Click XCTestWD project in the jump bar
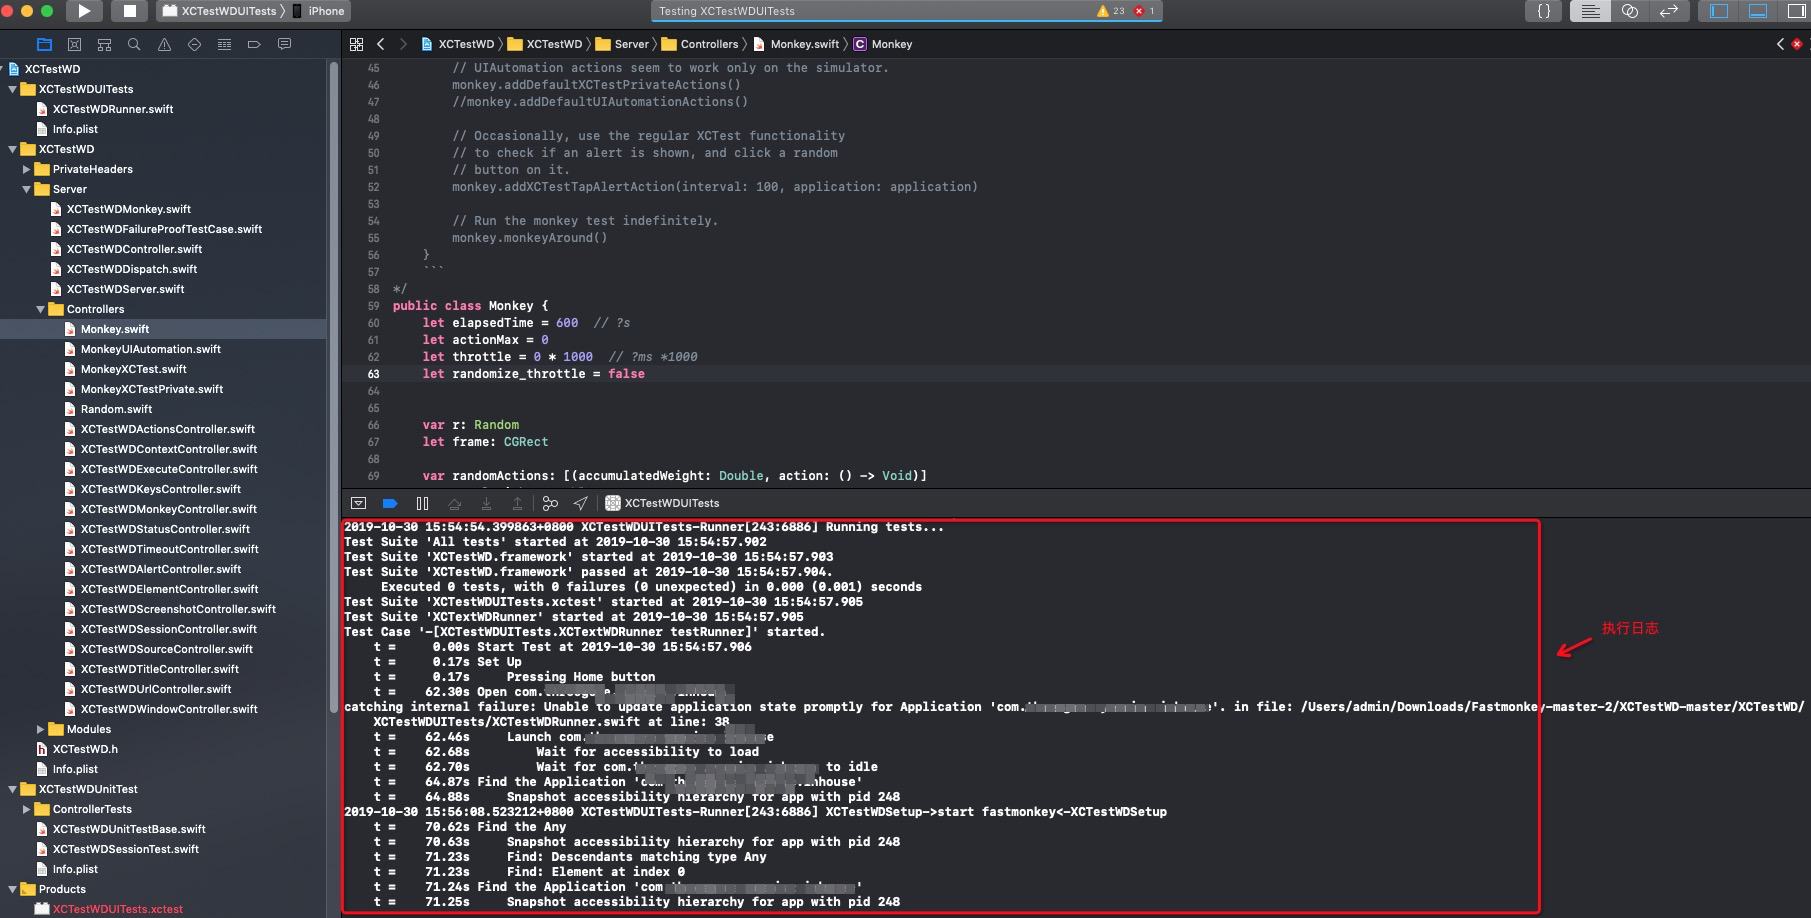 point(458,44)
